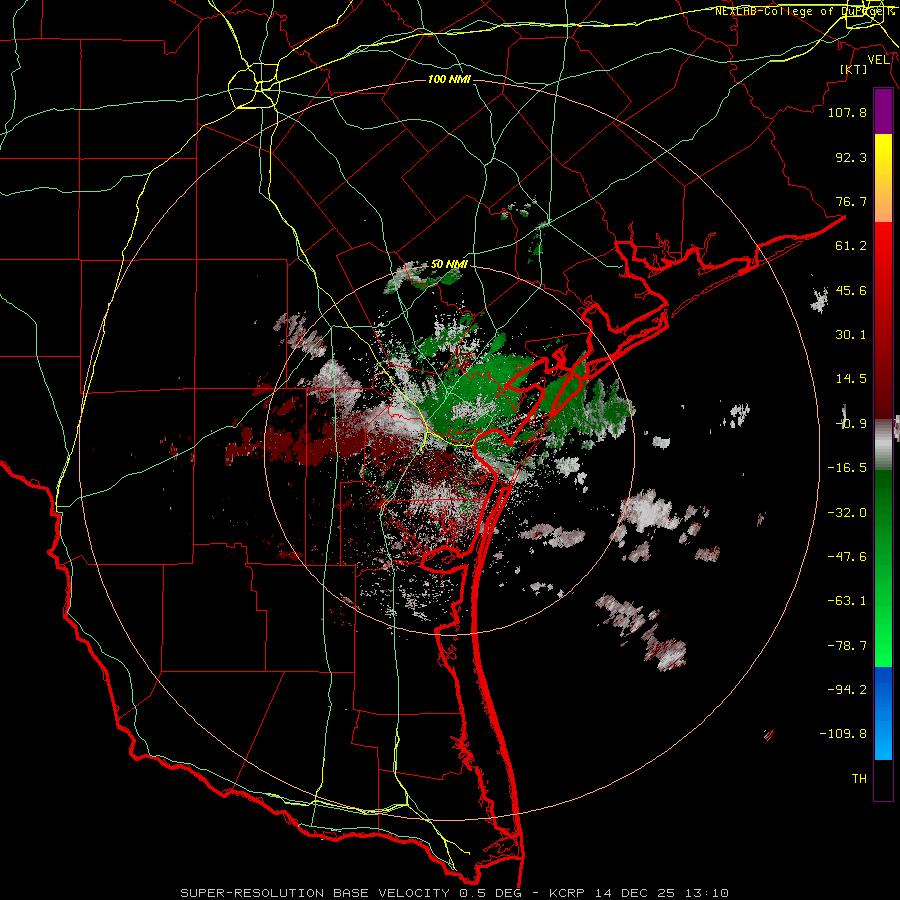This screenshot has width=900, height=900.
Task: Click the yellow-to-orange segment of the color bar
Action: (883, 178)
